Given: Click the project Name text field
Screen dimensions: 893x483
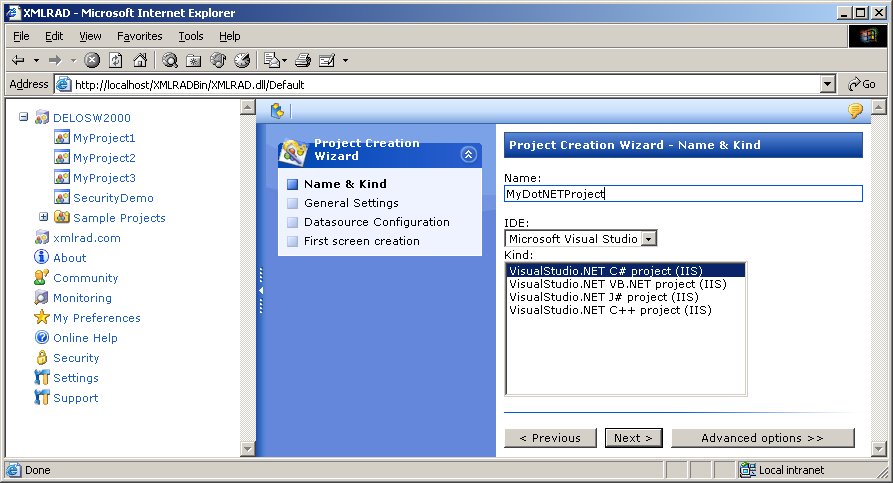Looking at the screenshot, I should 682,194.
